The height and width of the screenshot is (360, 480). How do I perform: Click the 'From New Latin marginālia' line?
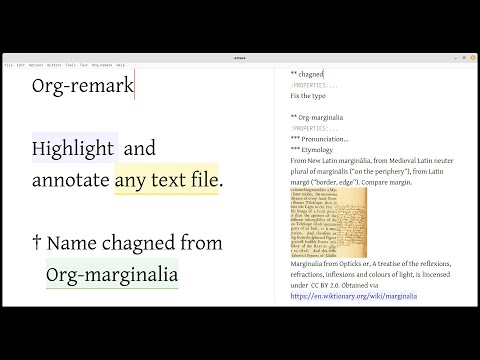point(372,161)
